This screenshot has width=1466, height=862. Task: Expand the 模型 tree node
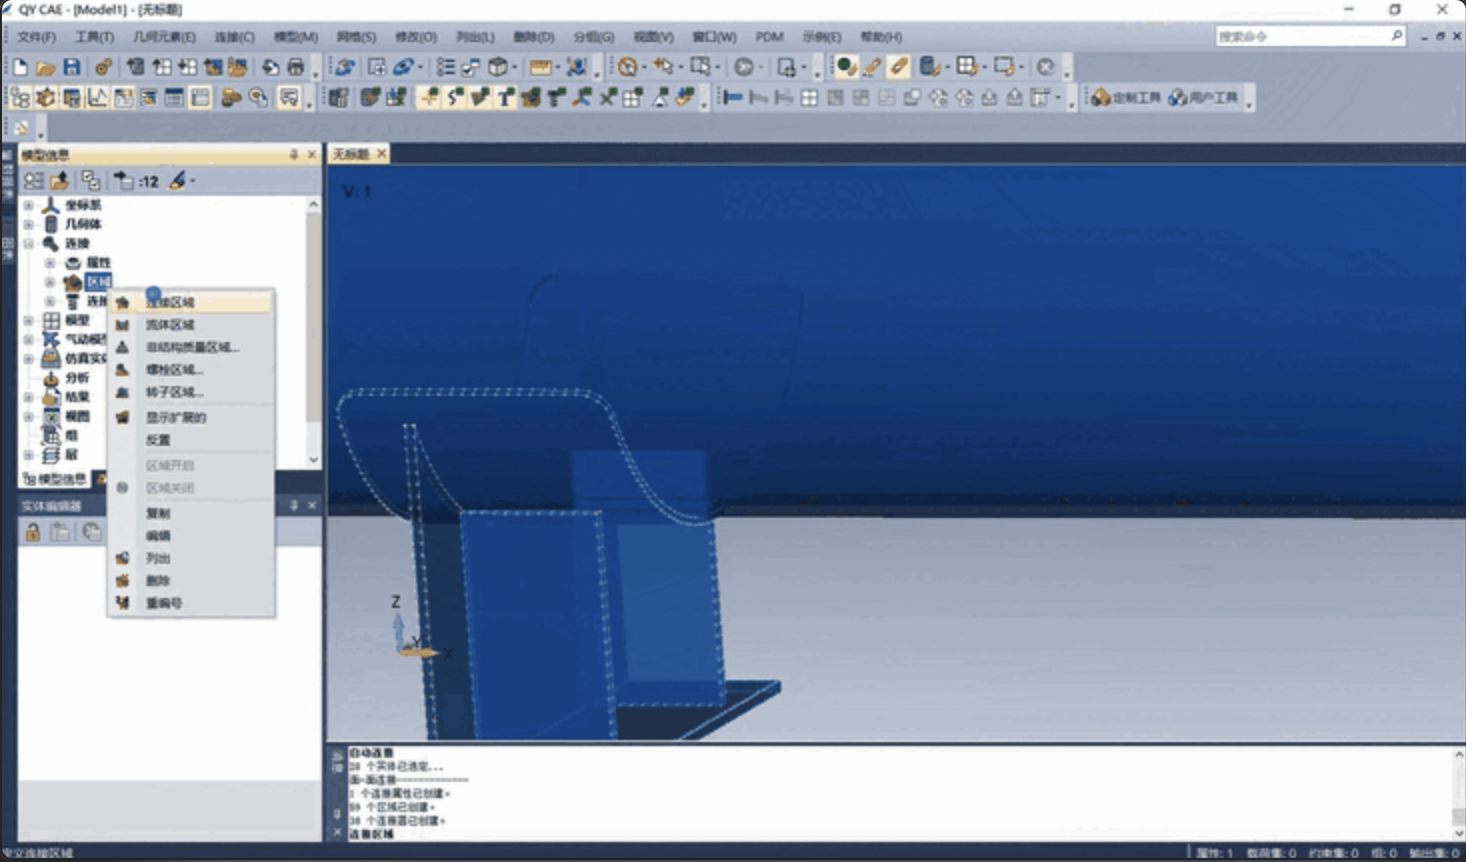click(x=29, y=320)
